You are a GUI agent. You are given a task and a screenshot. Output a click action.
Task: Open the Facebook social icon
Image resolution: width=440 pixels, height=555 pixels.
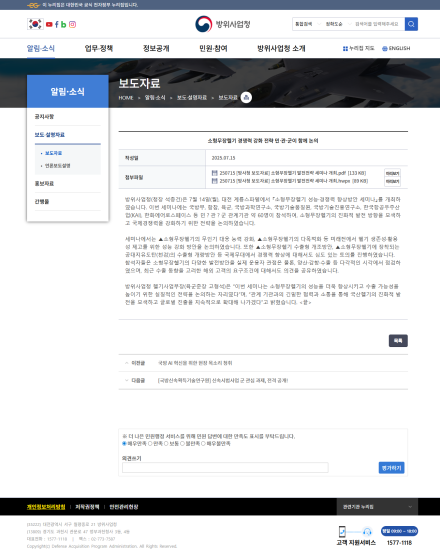57,24
